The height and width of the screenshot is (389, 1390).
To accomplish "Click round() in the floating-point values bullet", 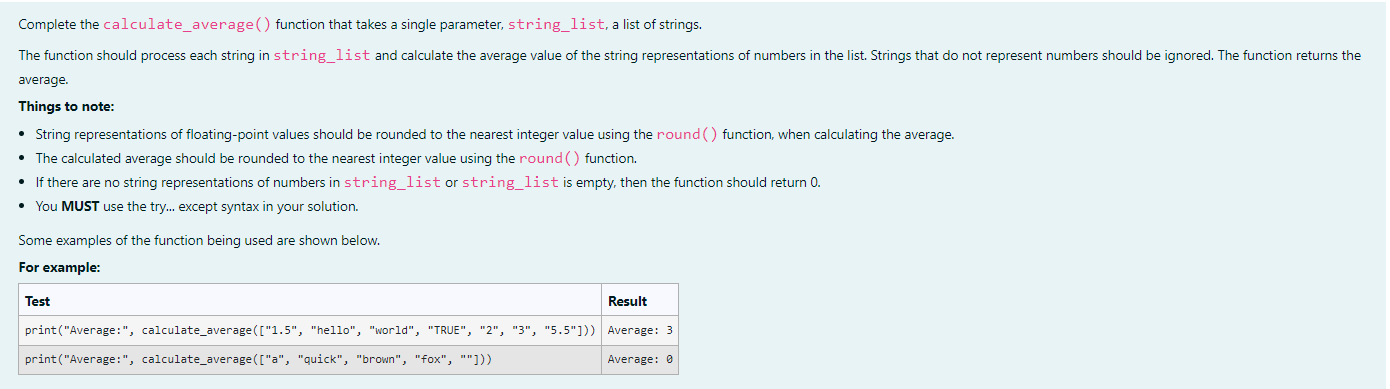I will pyautogui.click(x=687, y=134).
